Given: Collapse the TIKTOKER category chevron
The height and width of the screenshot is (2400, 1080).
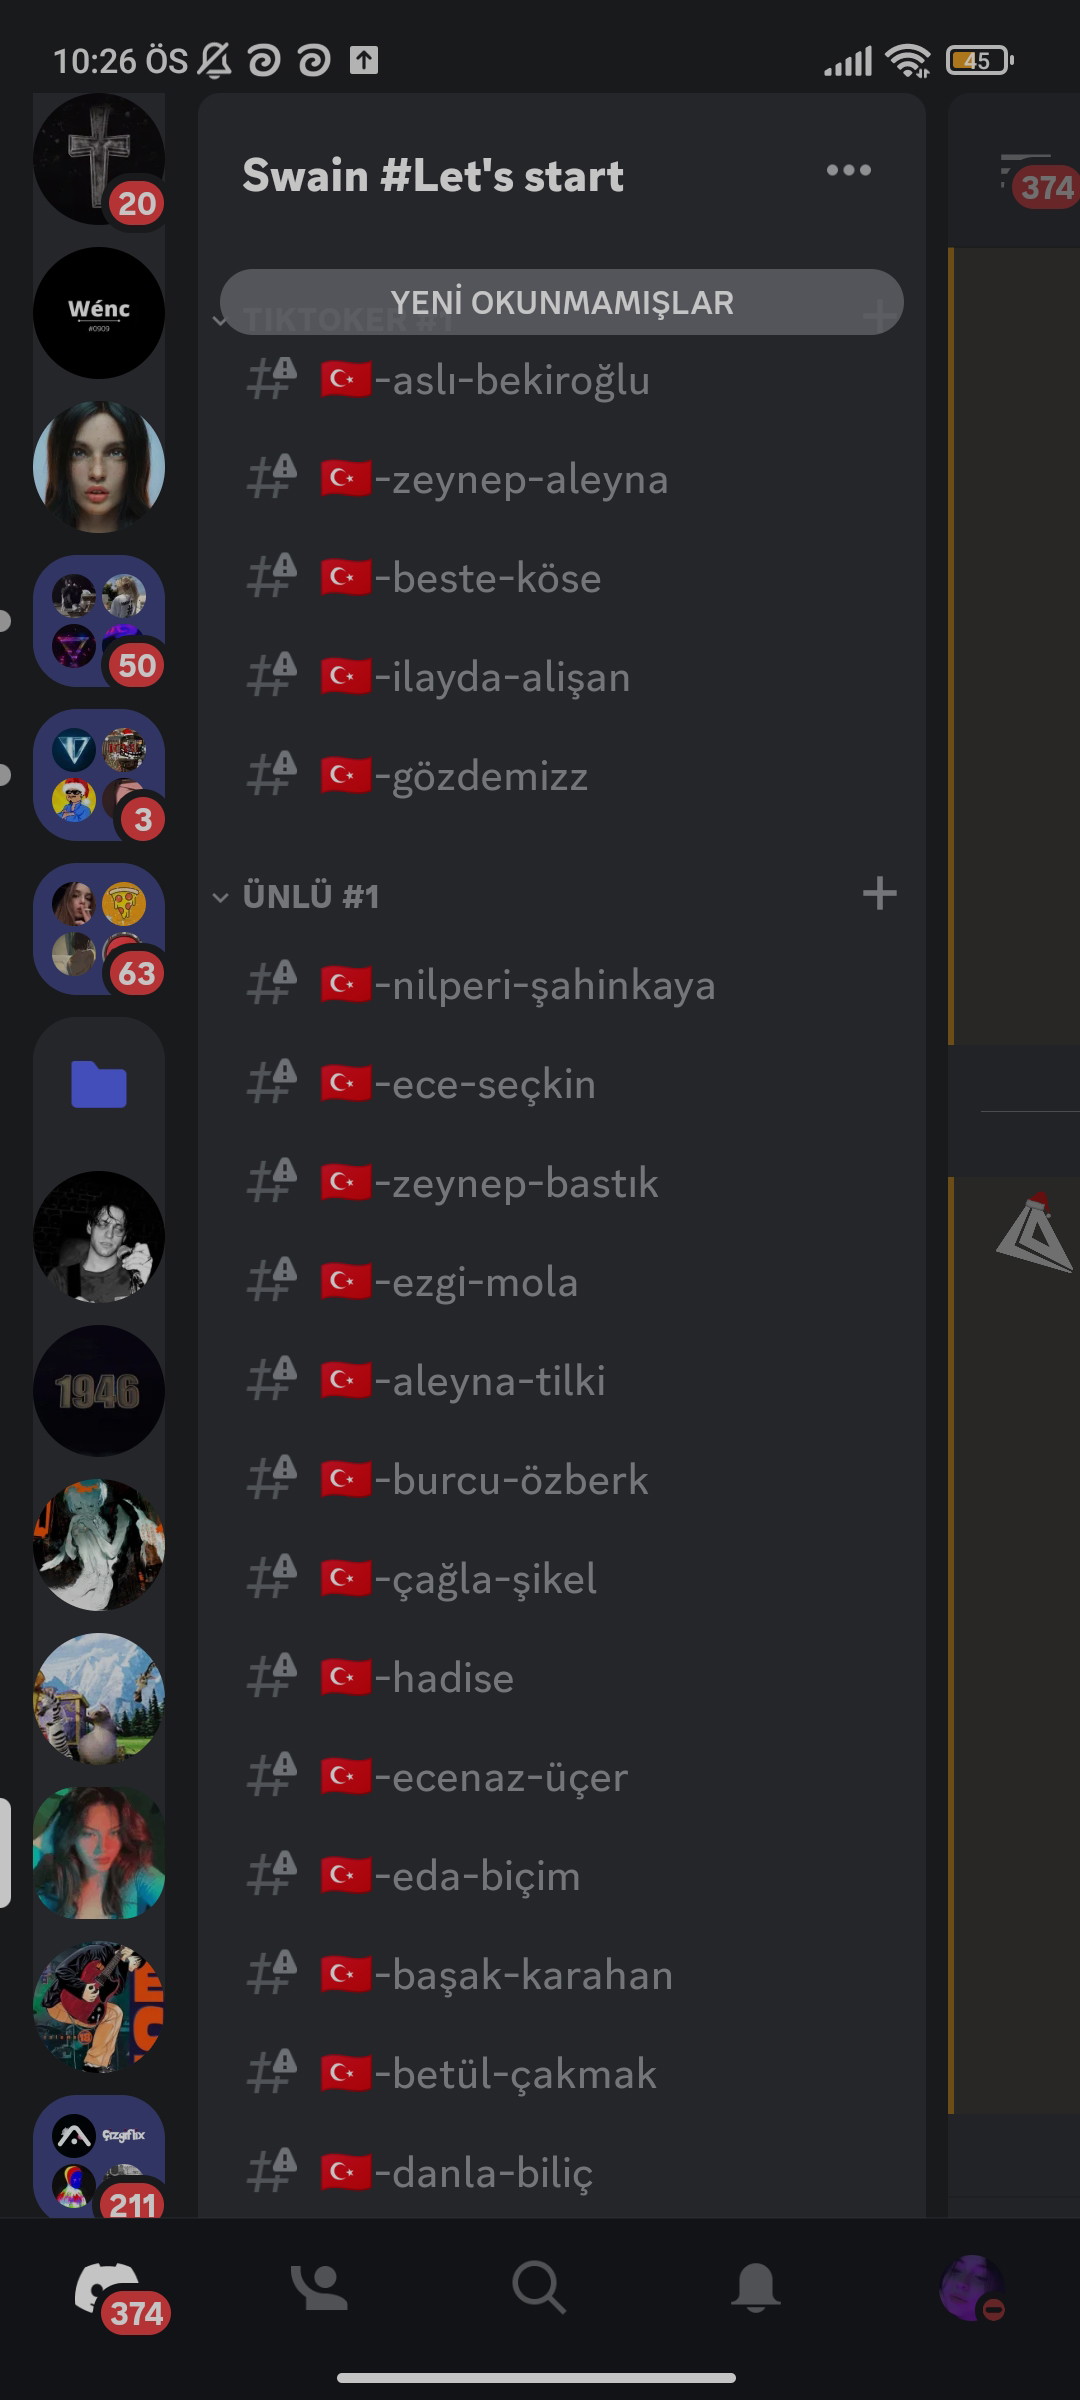Looking at the screenshot, I should point(220,320).
